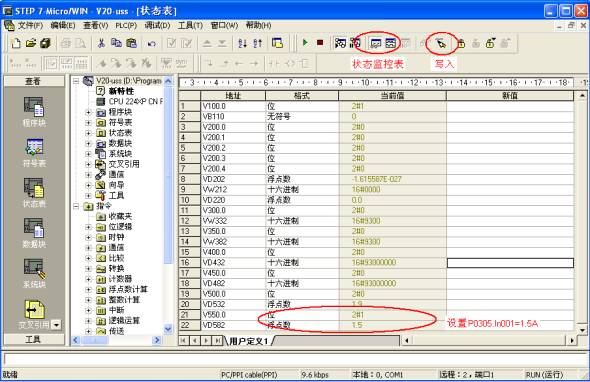Screen dimensions: 590x382
Task: Expand the 浮点数计算 instruction folder
Action: point(88,289)
